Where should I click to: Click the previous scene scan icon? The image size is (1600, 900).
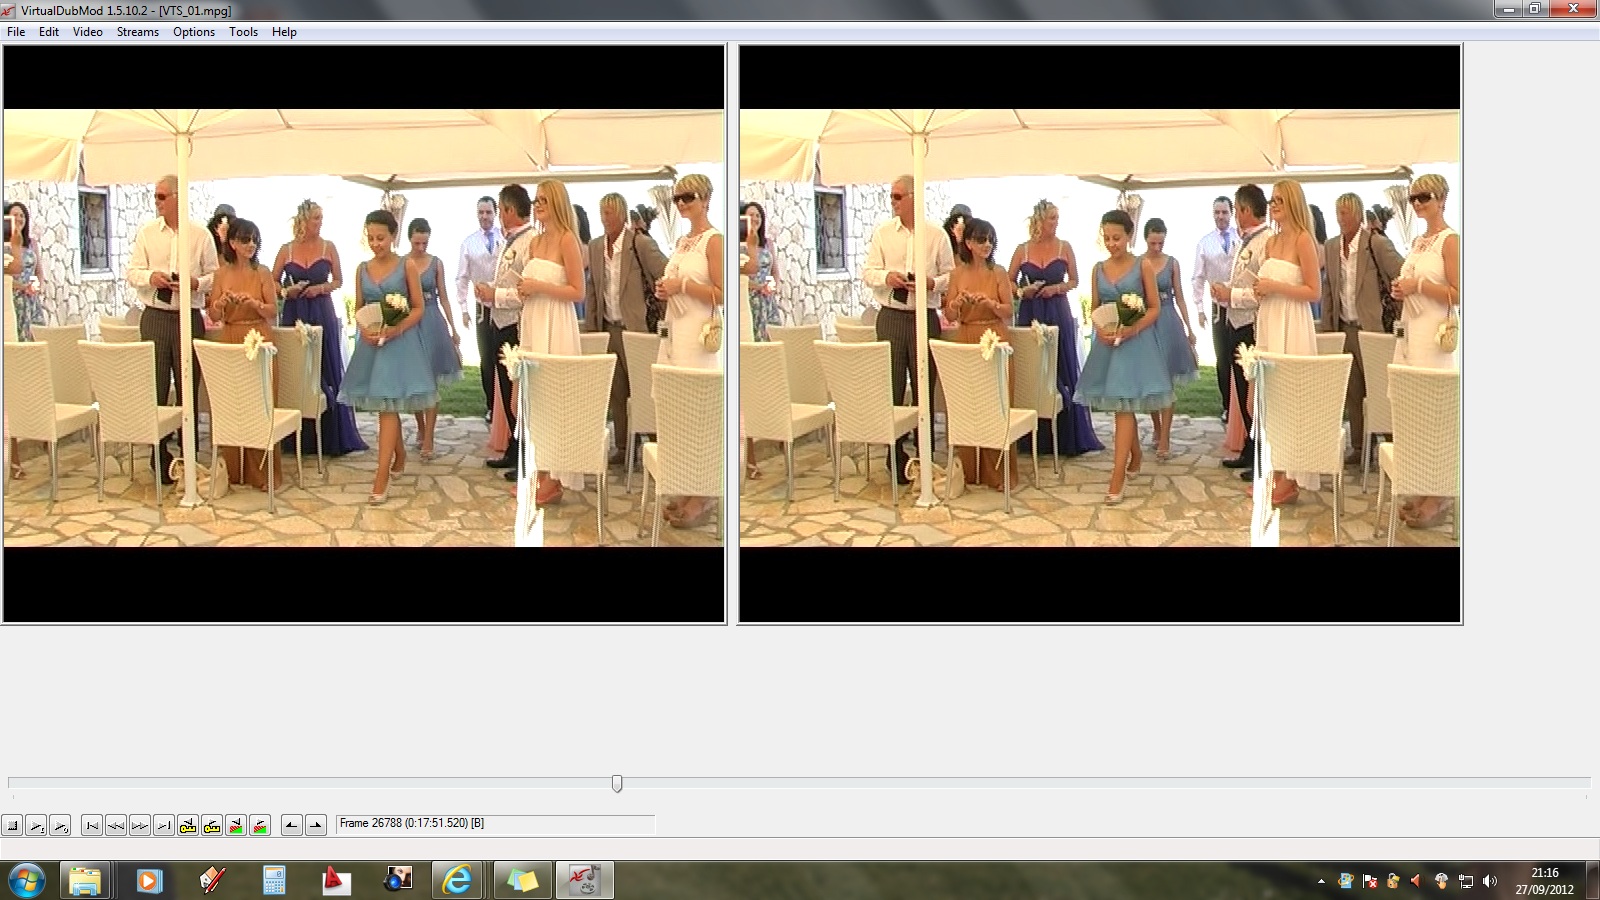point(236,825)
